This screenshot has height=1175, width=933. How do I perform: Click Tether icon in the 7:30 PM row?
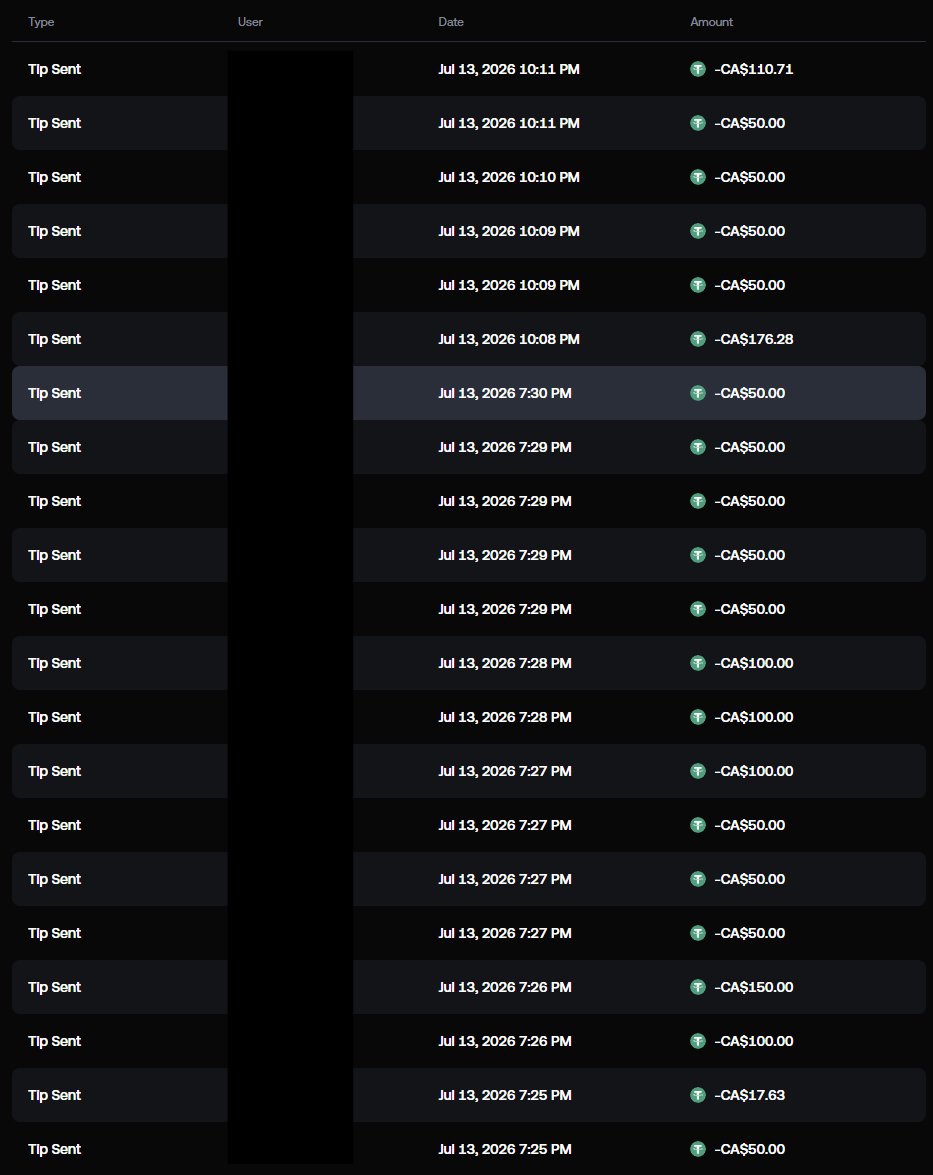coord(698,393)
